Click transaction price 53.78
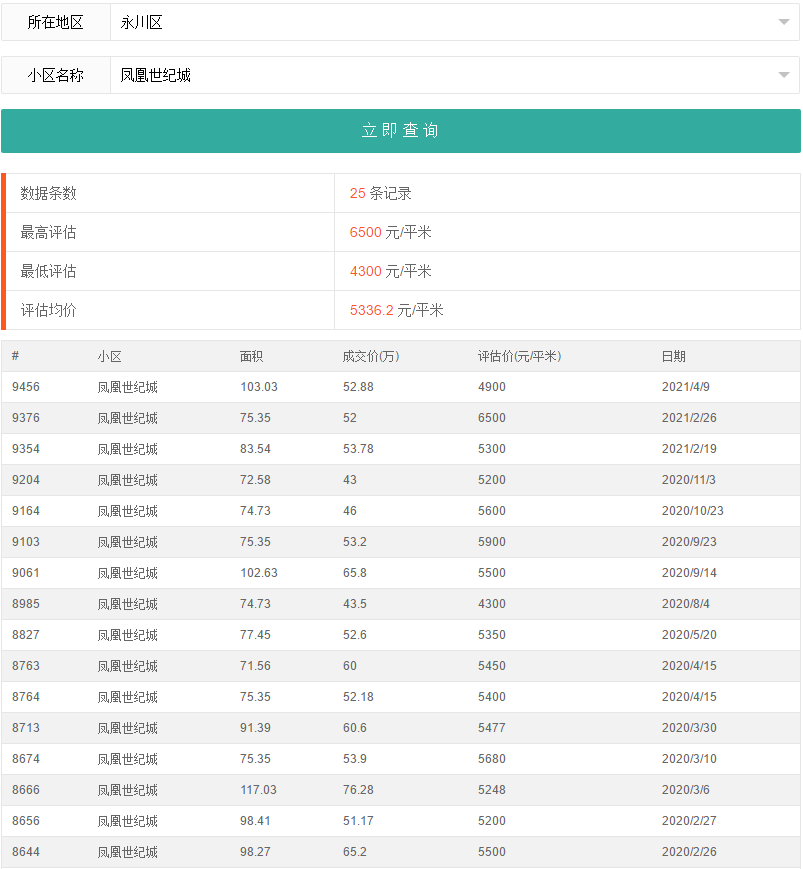The height and width of the screenshot is (869, 803). click(x=358, y=449)
